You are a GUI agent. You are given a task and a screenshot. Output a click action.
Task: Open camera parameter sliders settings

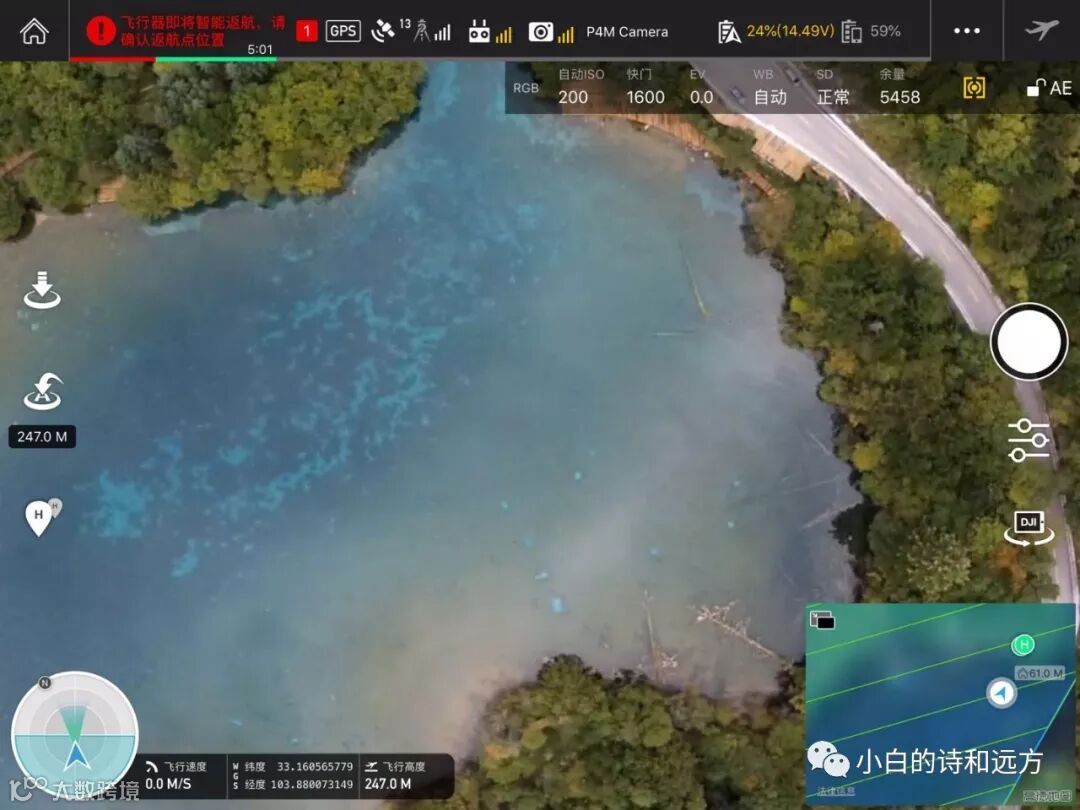click(x=1028, y=440)
